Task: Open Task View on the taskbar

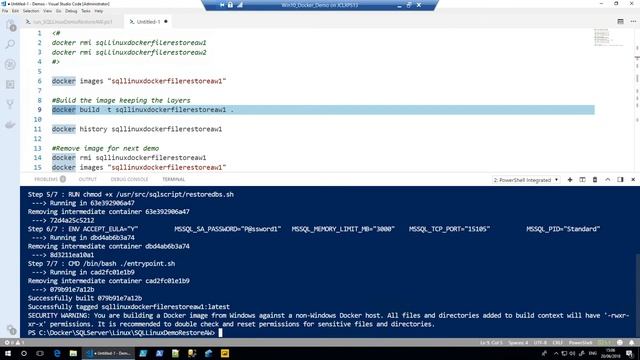Action: 40,353
